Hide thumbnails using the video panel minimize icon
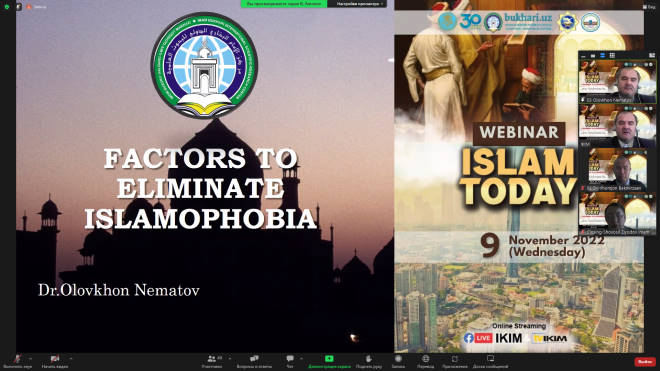Screen dimensions: 660x371 583,56
